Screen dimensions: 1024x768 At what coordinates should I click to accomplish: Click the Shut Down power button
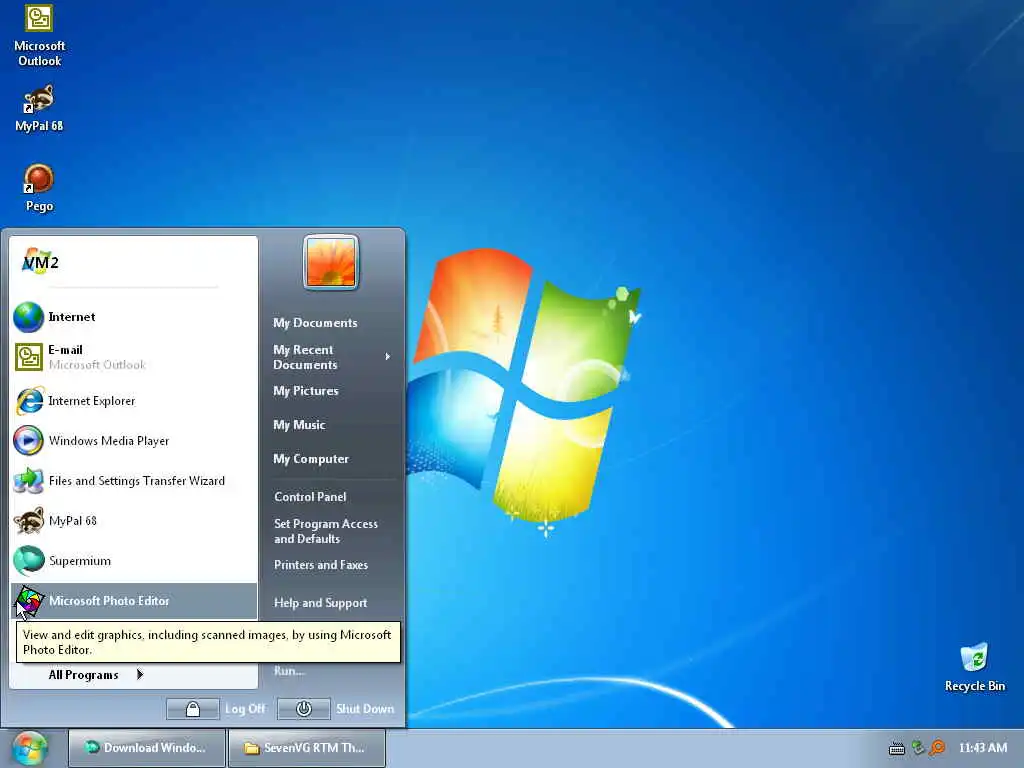click(304, 709)
